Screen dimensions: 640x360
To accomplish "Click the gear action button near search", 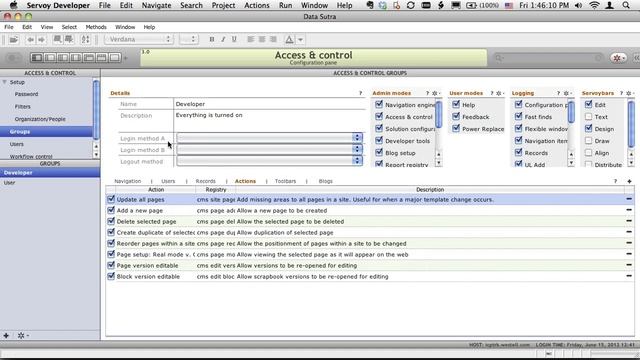I will coord(618,58).
